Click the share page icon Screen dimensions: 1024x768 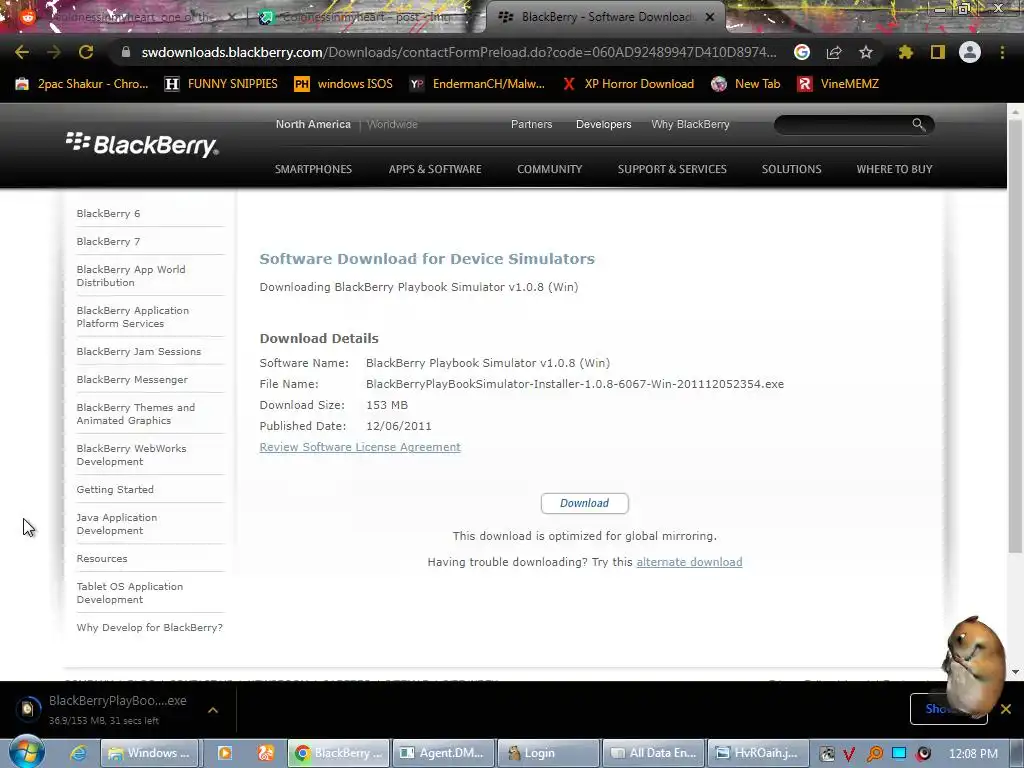tap(834, 52)
